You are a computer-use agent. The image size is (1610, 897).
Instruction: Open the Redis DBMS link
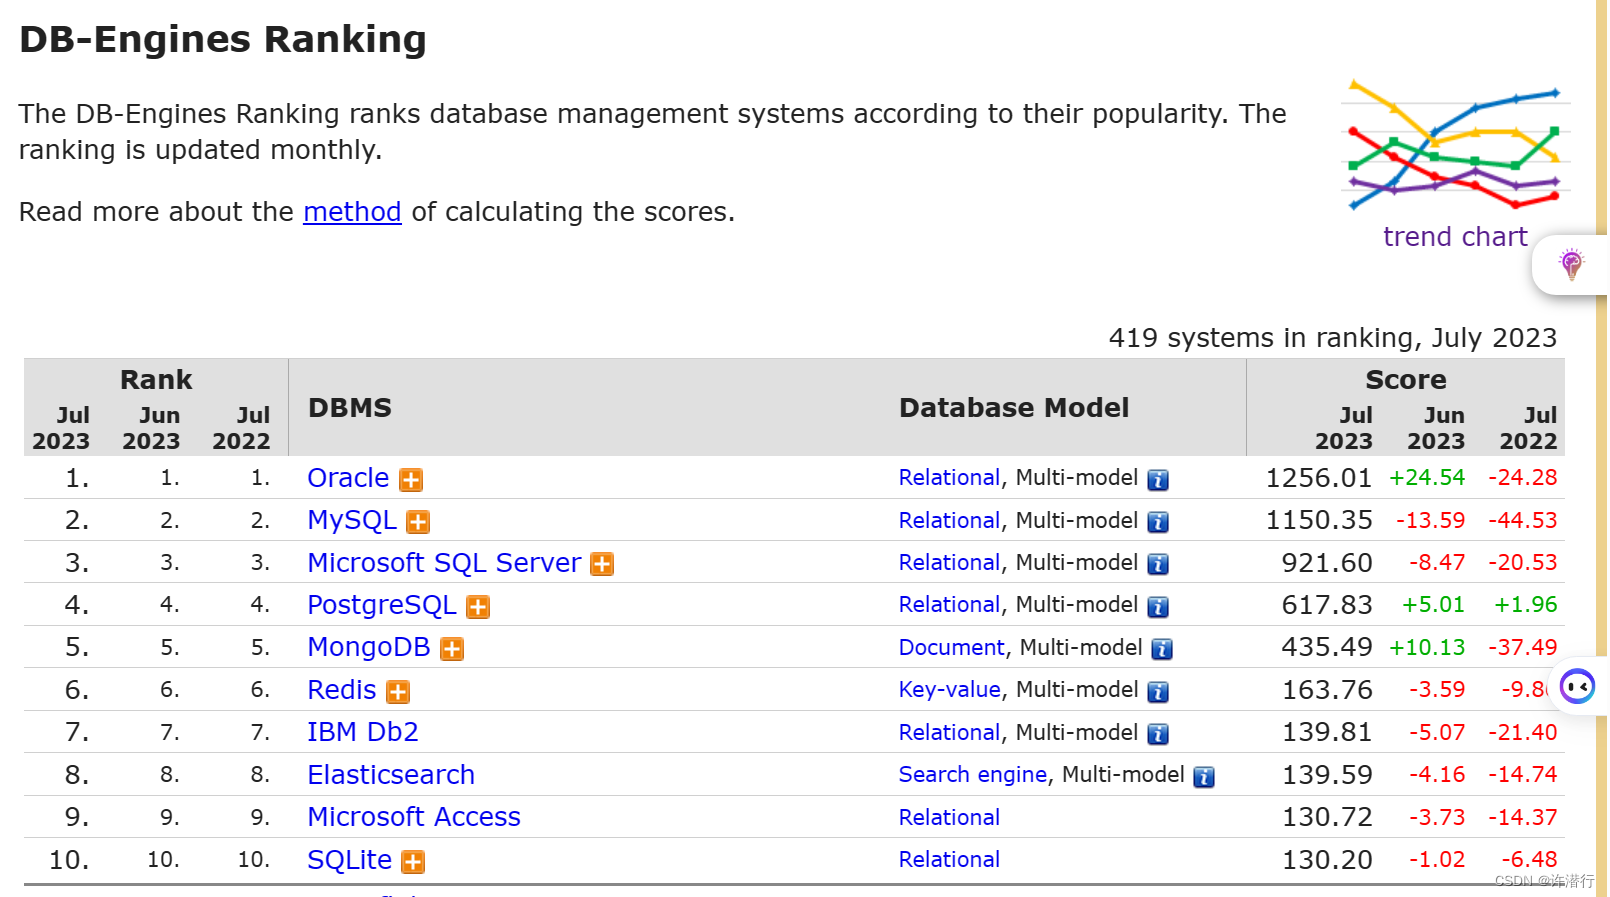[x=342, y=690]
